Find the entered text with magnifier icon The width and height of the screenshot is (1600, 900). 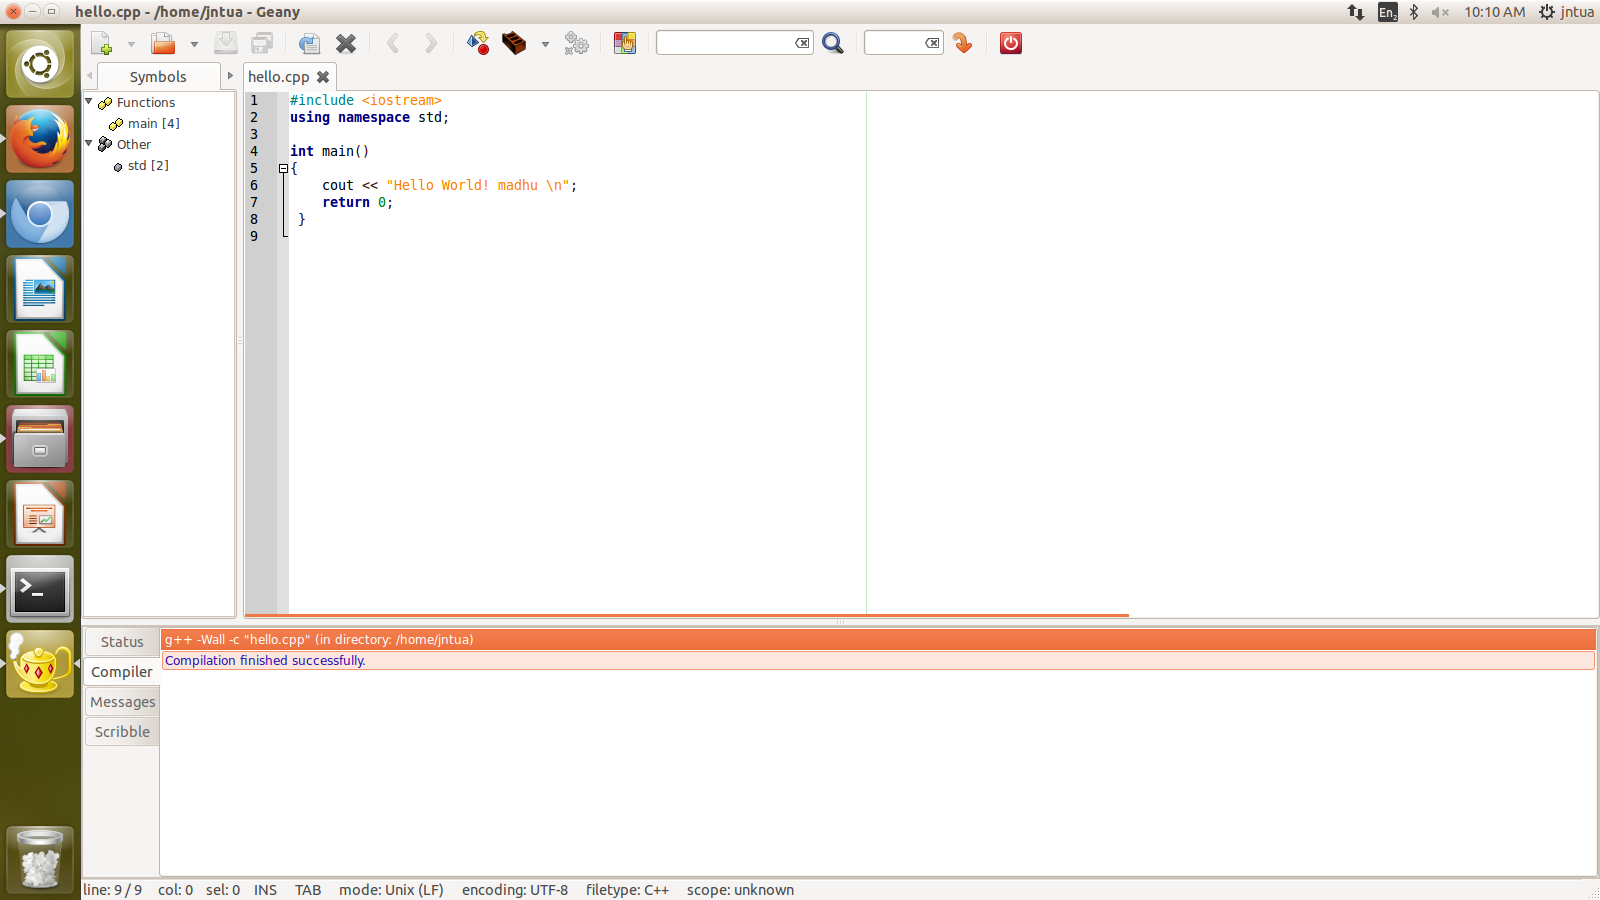pos(833,43)
